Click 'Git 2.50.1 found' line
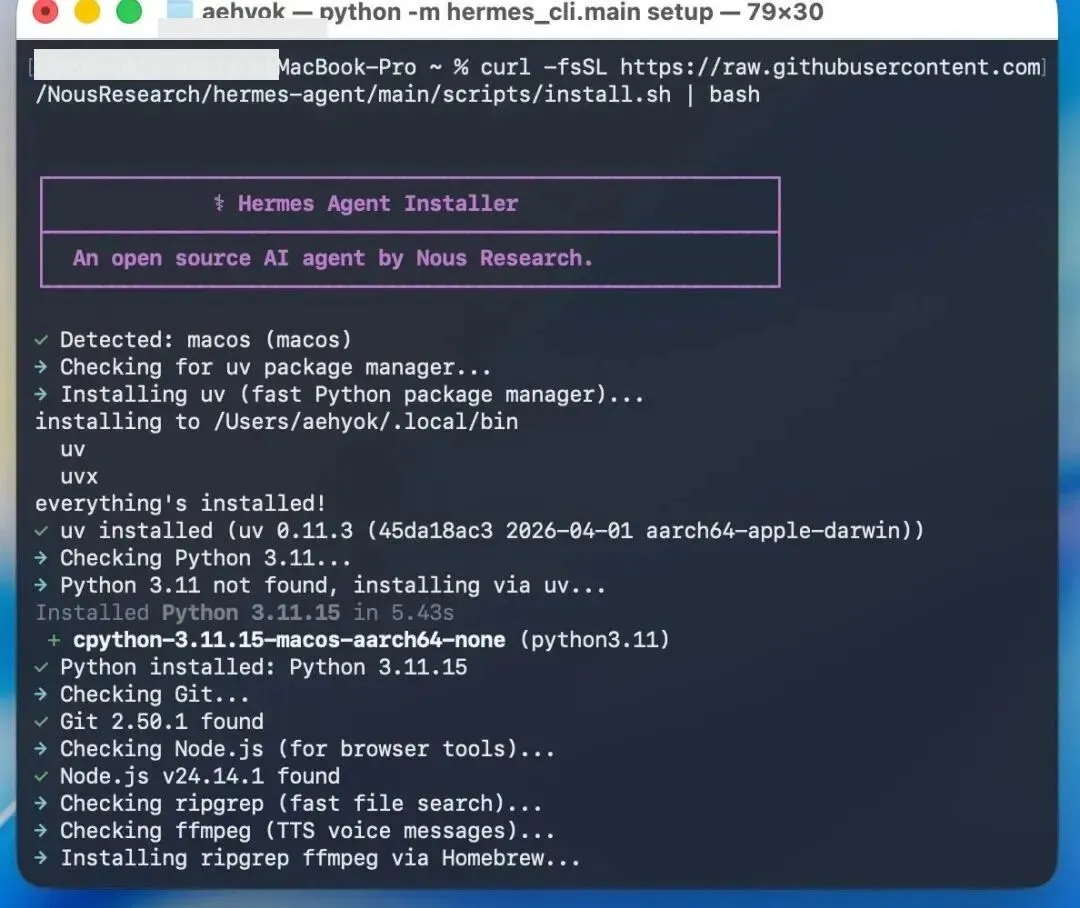 (x=162, y=721)
